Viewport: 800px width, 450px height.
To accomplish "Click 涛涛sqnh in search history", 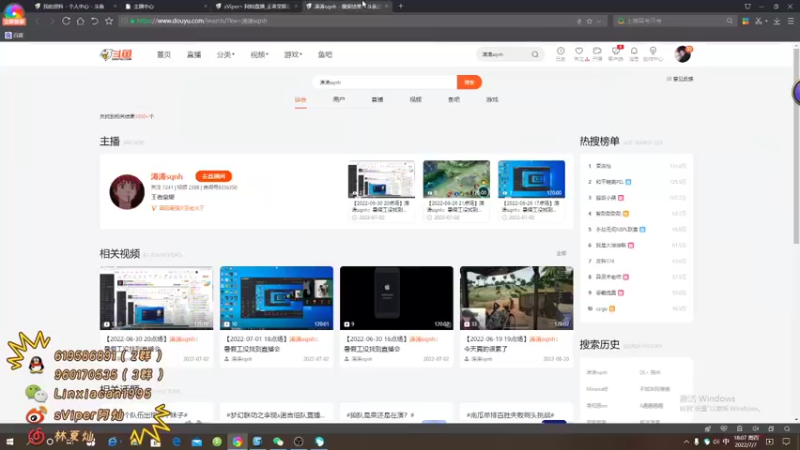I will tap(597, 372).
